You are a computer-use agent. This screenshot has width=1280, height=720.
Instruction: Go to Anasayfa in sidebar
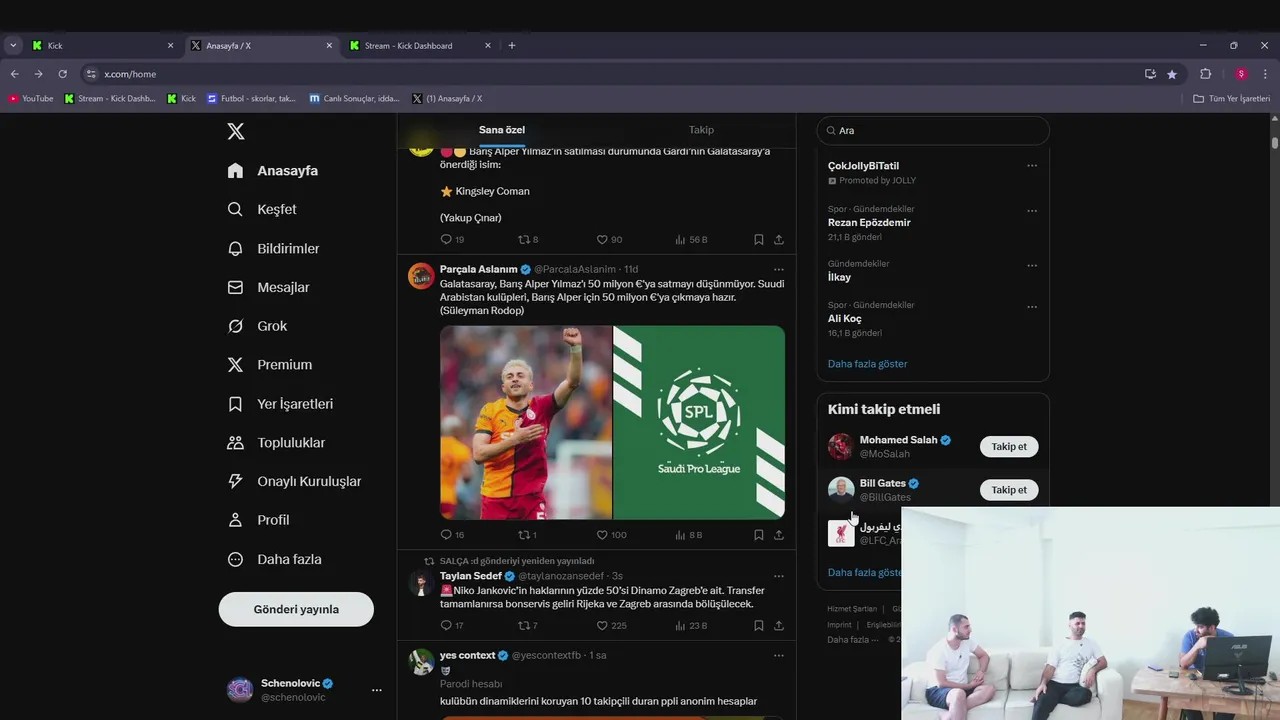click(x=273, y=170)
